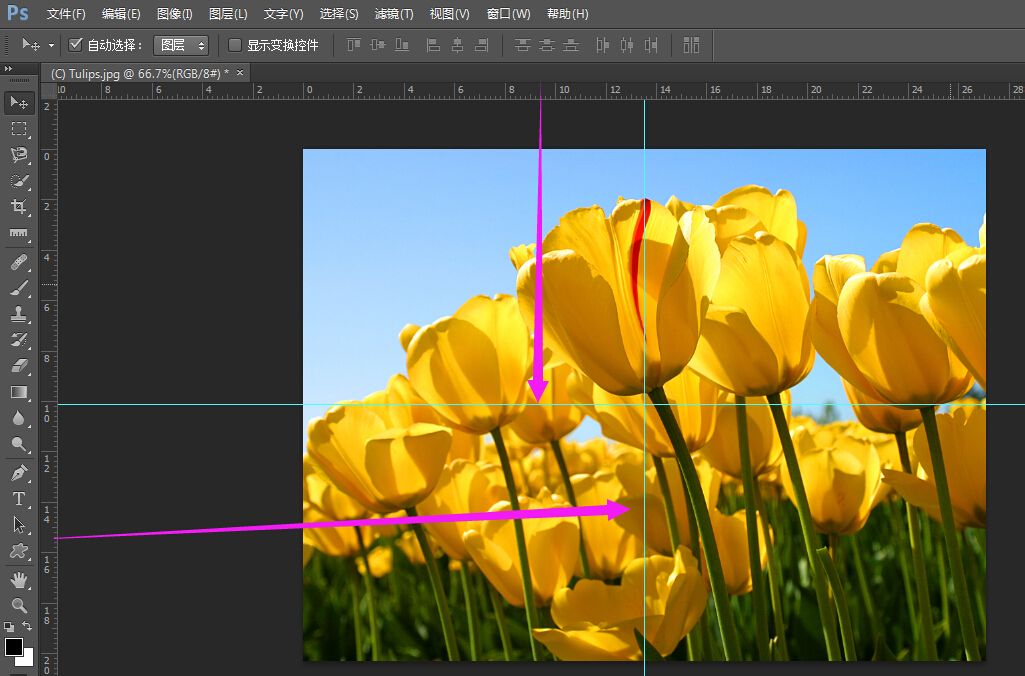Reset to default foreground and background colors
The image size is (1025, 676).
(x=8, y=626)
